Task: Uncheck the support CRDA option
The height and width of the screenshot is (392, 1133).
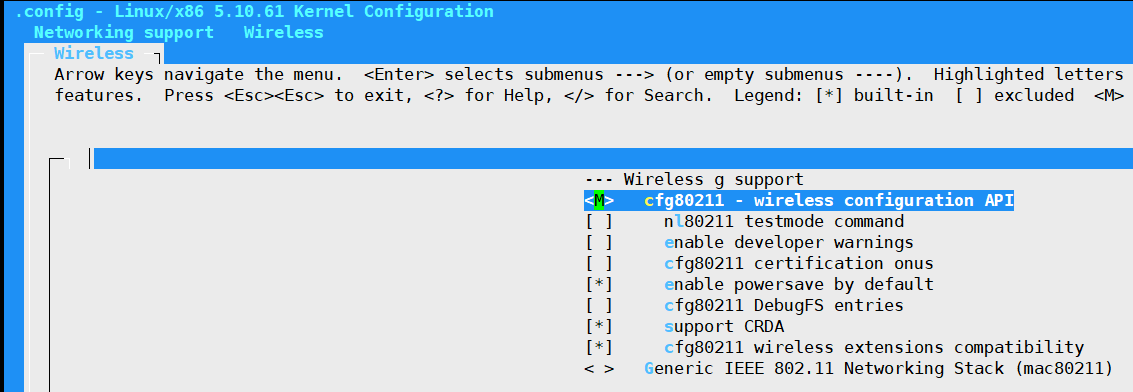Action: (x=599, y=326)
